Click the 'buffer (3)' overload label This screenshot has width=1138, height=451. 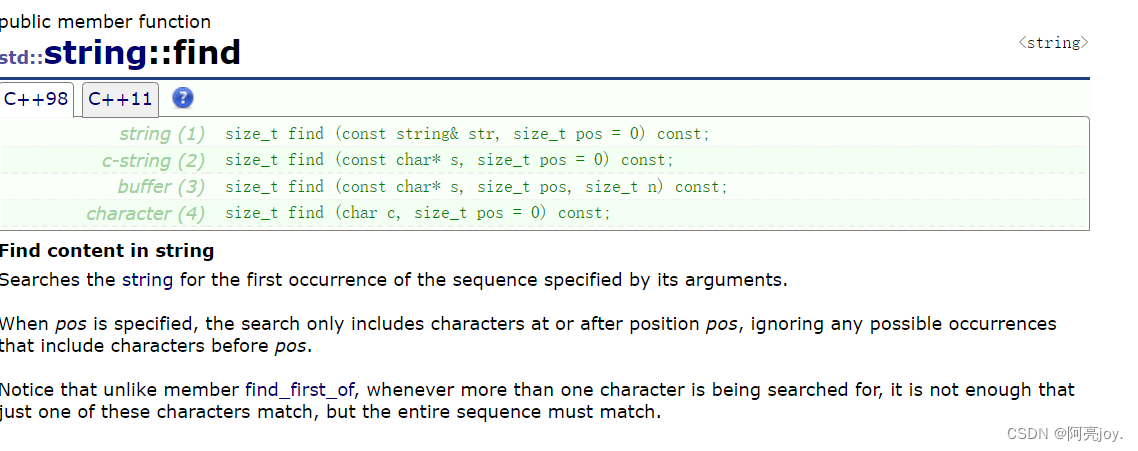(161, 187)
